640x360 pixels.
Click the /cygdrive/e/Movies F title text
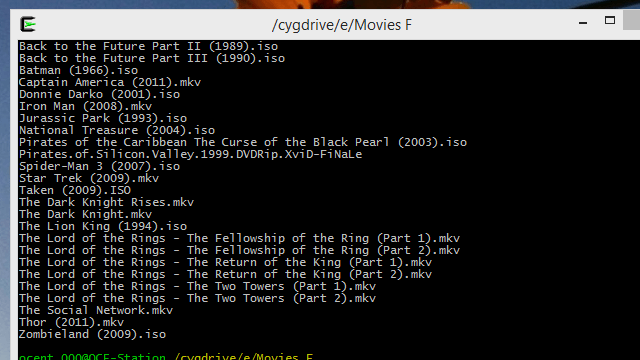pyautogui.click(x=342, y=25)
